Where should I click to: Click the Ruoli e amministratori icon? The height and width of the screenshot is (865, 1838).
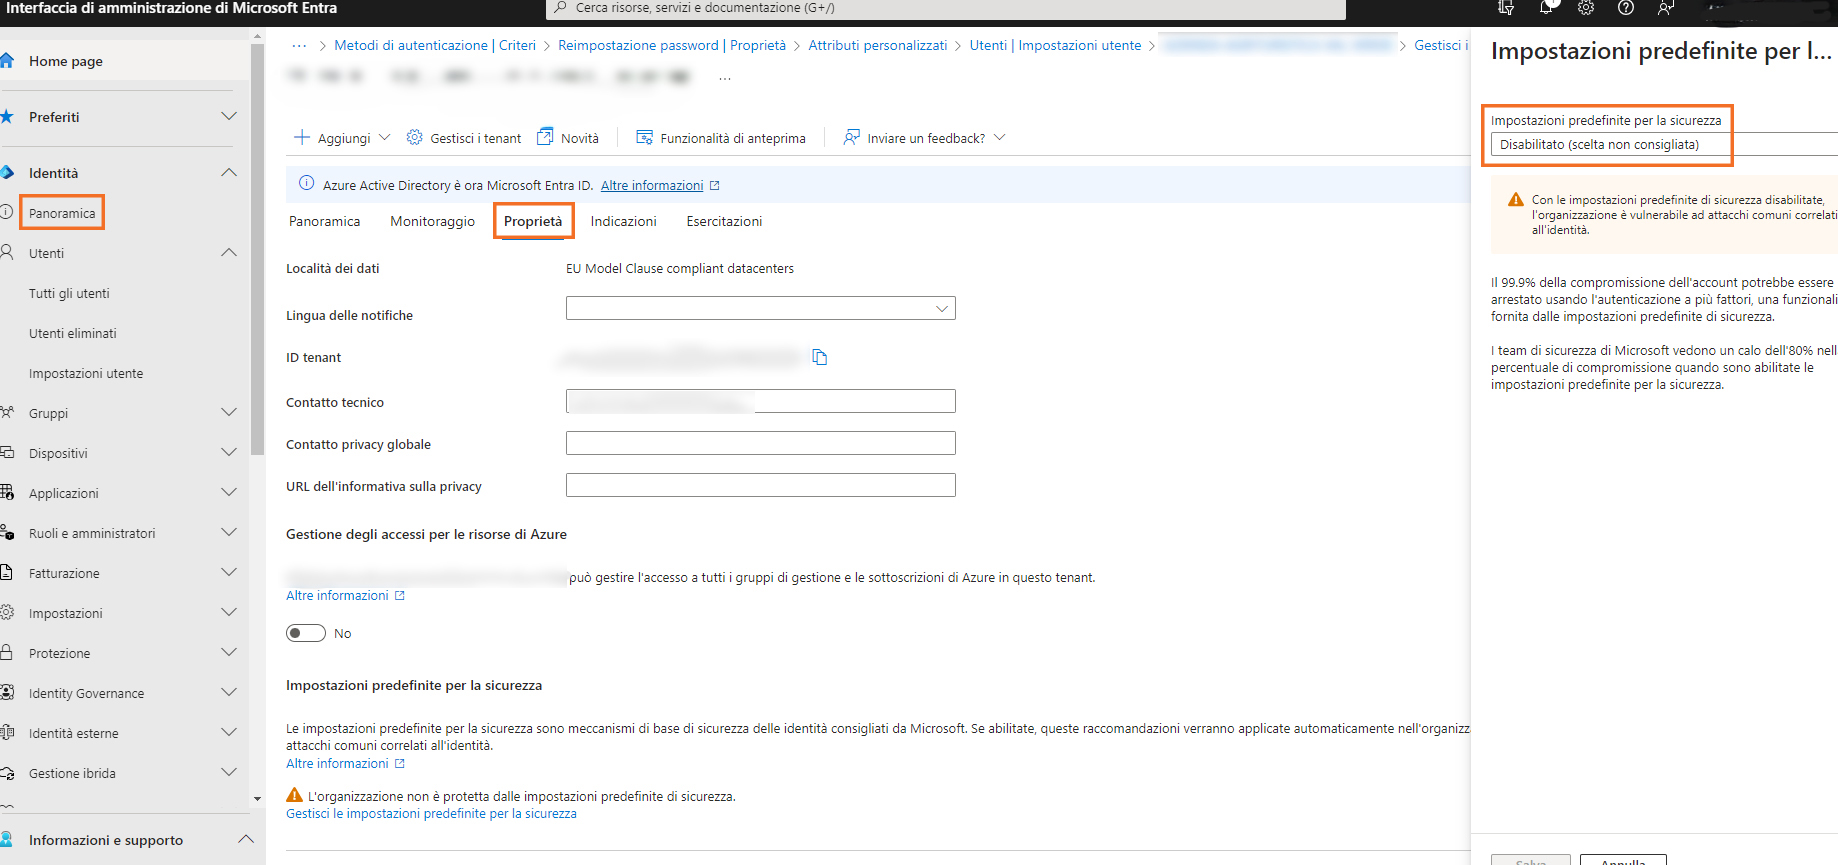7,532
